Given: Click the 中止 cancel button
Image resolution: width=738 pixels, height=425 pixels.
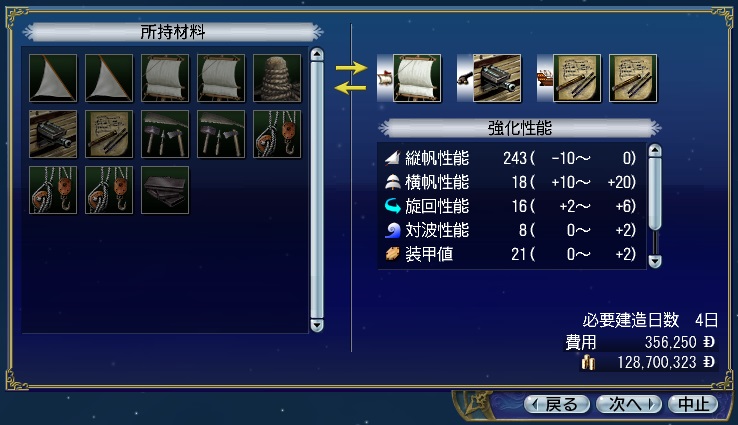Looking at the screenshot, I should (693, 404).
